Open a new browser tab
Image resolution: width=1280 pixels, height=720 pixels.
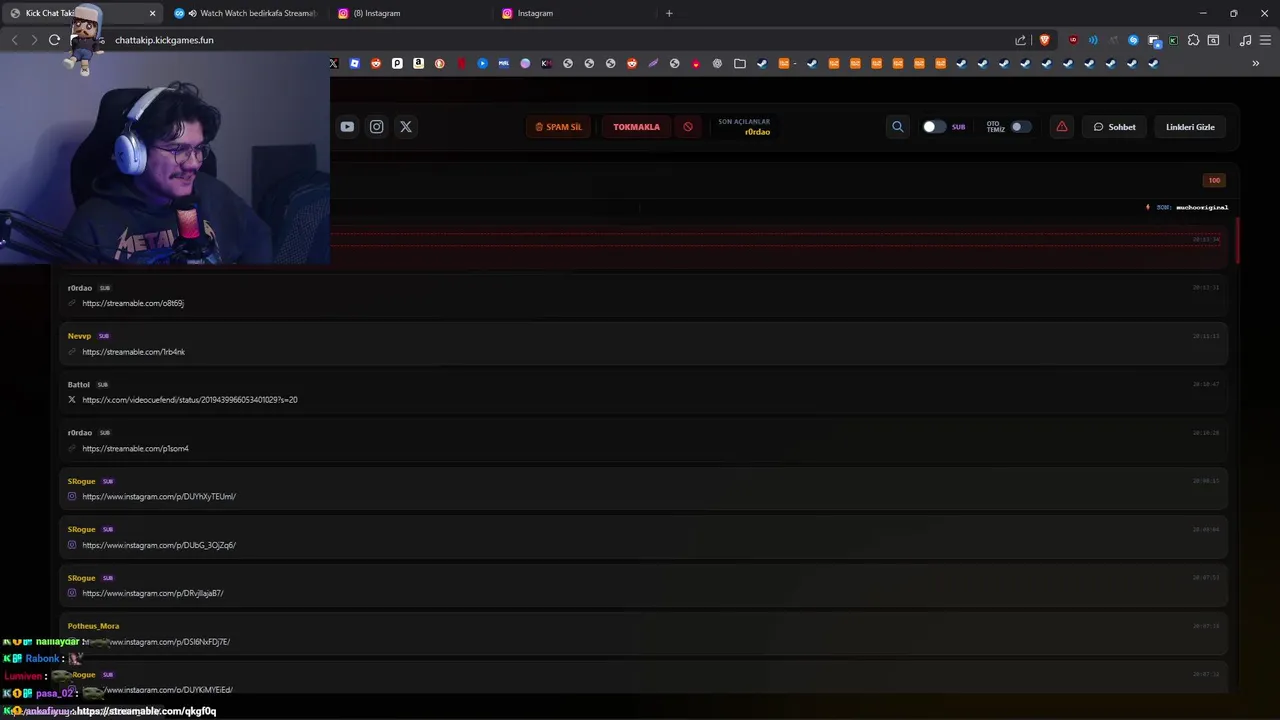click(x=669, y=13)
